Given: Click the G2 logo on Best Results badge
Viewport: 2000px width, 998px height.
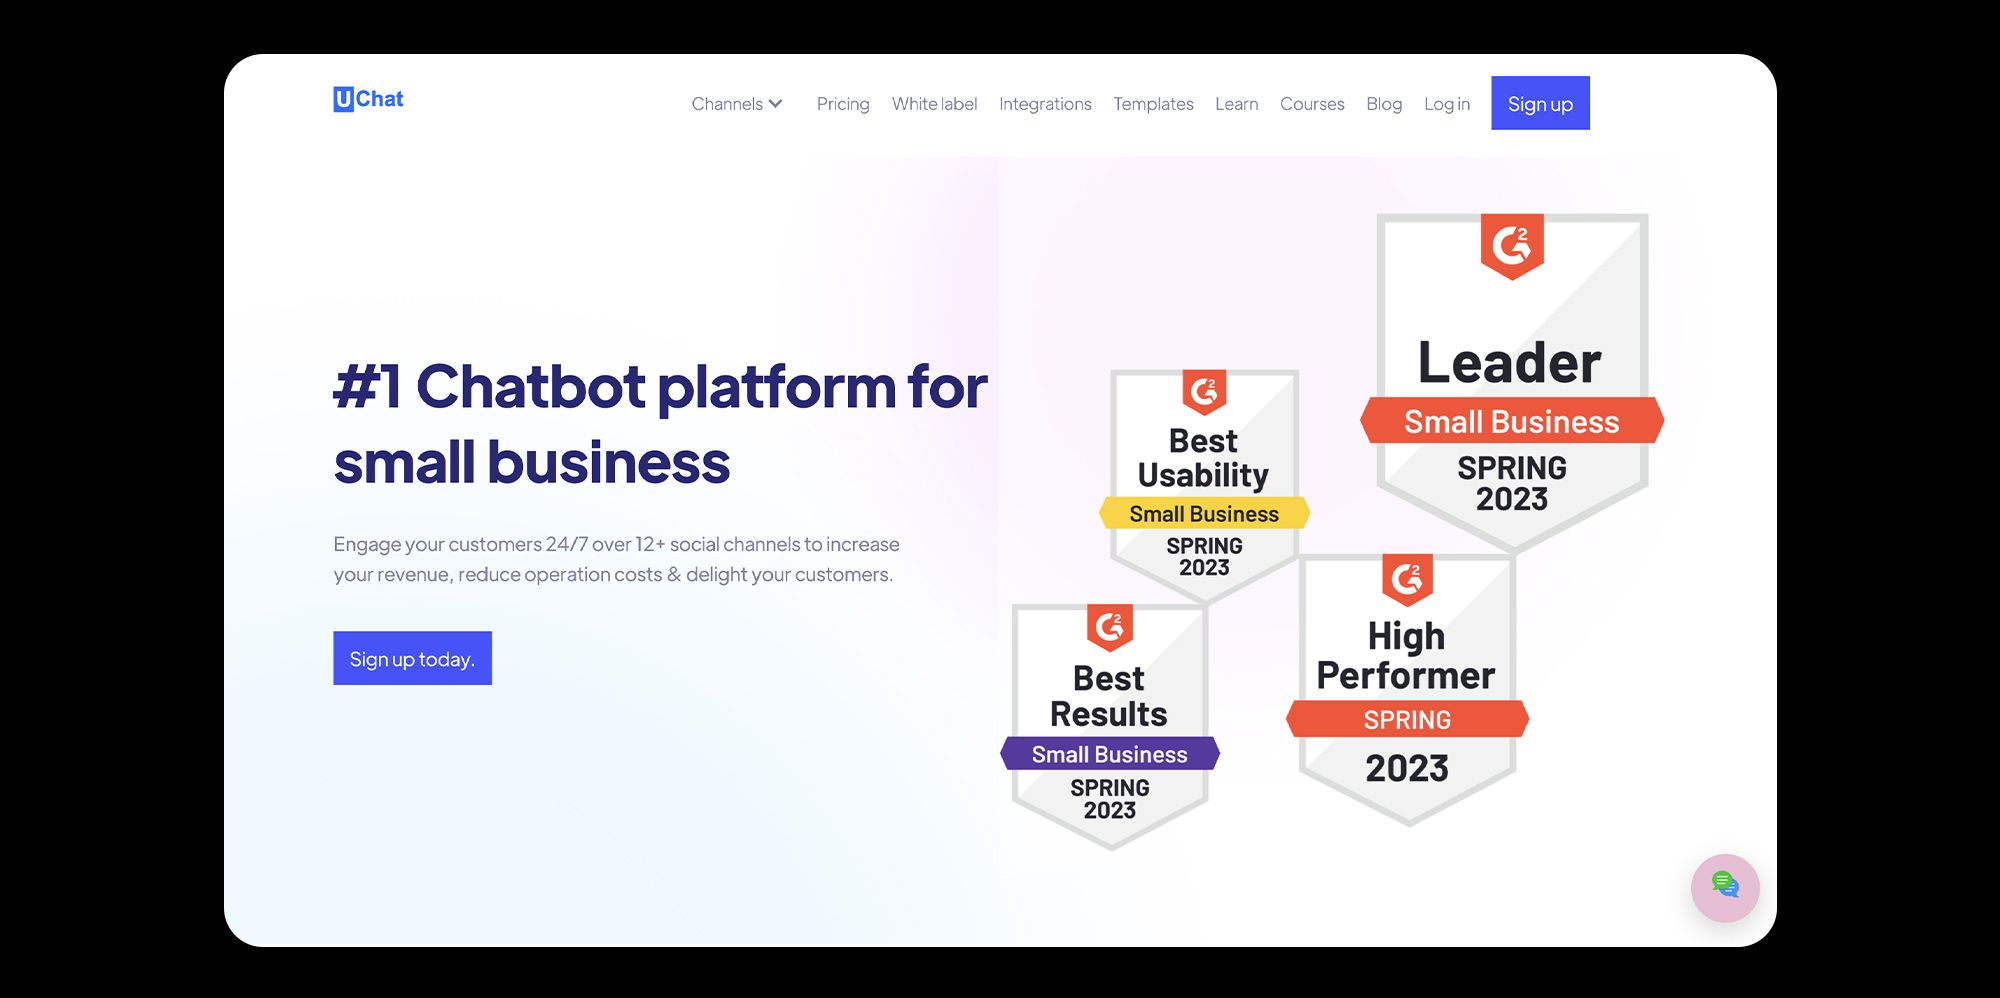Looking at the screenshot, I should (1110, 628).
